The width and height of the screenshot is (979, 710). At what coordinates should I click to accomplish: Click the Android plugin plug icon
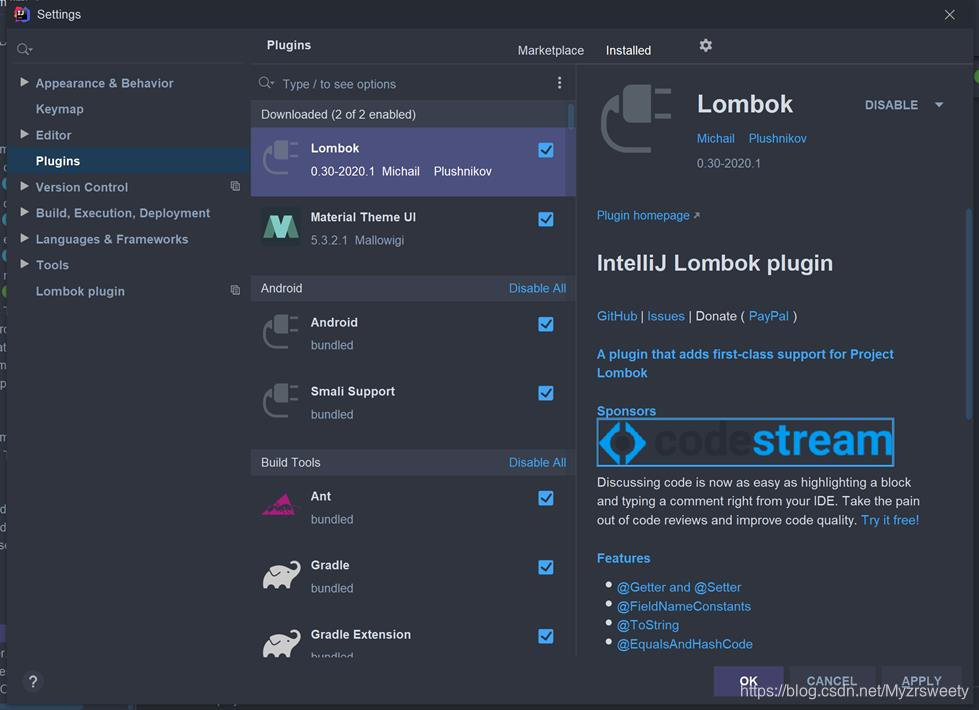280,332
